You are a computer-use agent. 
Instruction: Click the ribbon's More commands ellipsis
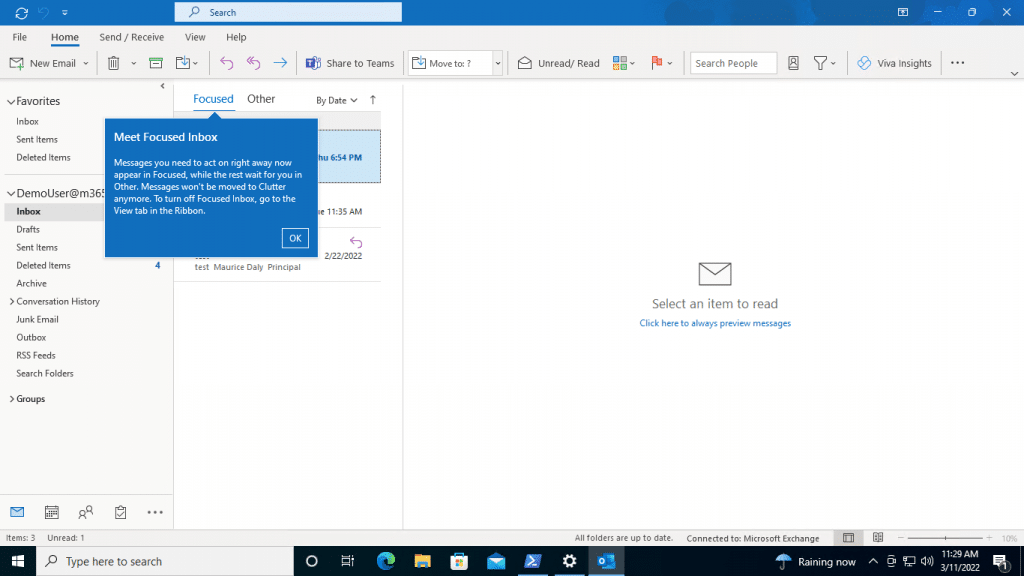[x=957, y=63]
